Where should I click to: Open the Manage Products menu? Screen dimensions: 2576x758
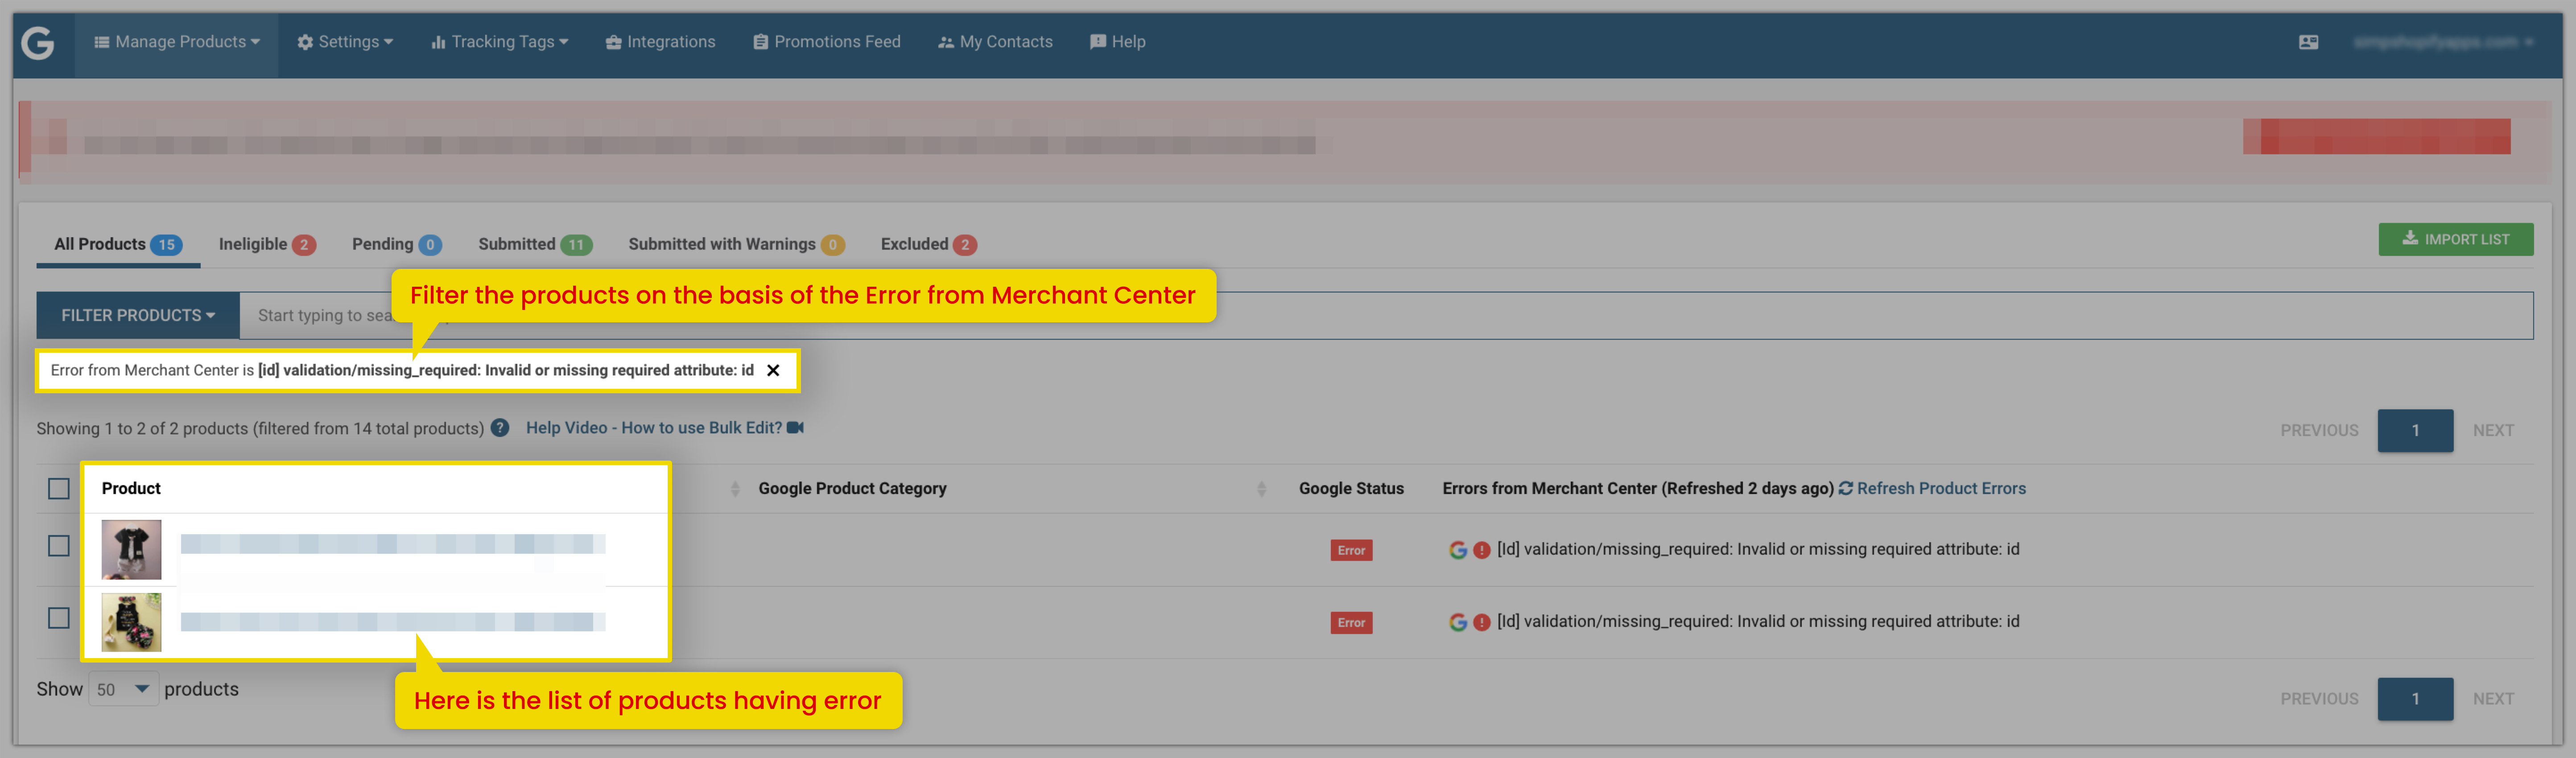pos(177,42)
